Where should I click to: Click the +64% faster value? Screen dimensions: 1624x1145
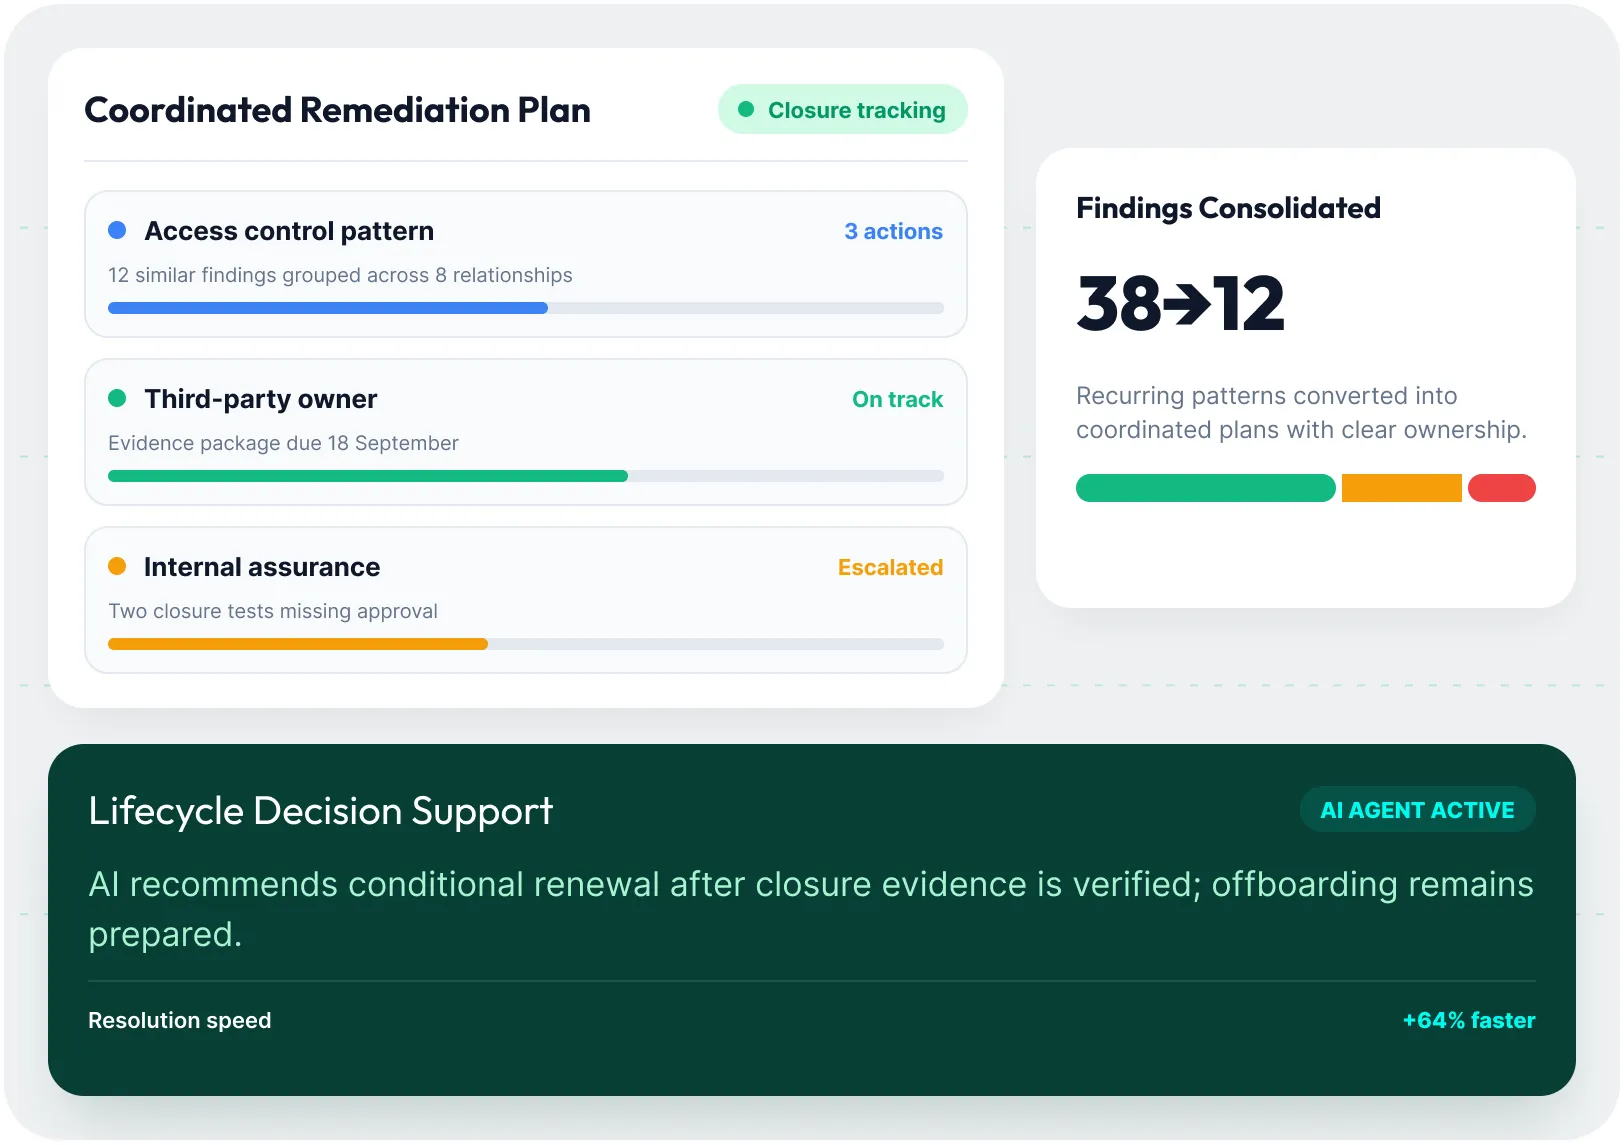tap(1469, 1020)
